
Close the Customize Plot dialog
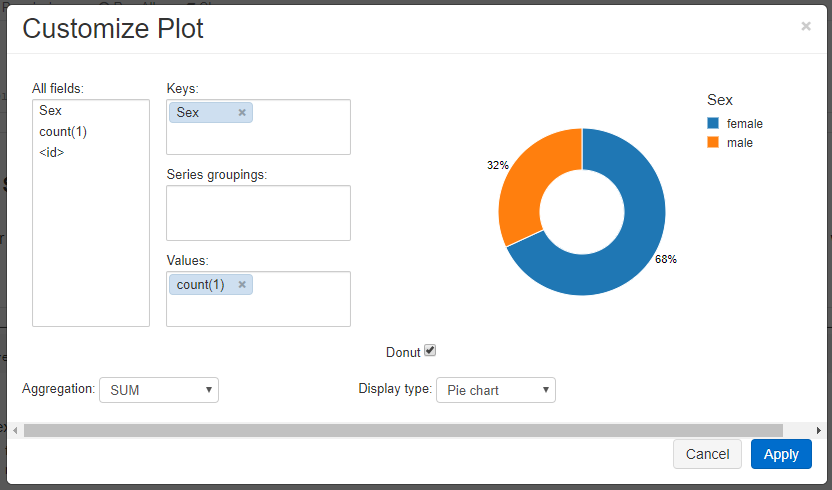coord(805,26)
